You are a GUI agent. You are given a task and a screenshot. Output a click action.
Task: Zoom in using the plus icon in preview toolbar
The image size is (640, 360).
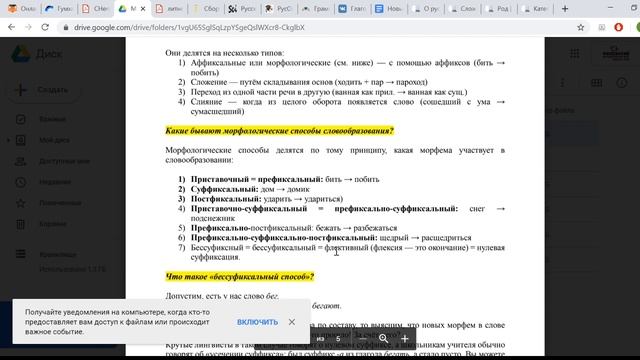pyautogui.click(x=404, y=339)
